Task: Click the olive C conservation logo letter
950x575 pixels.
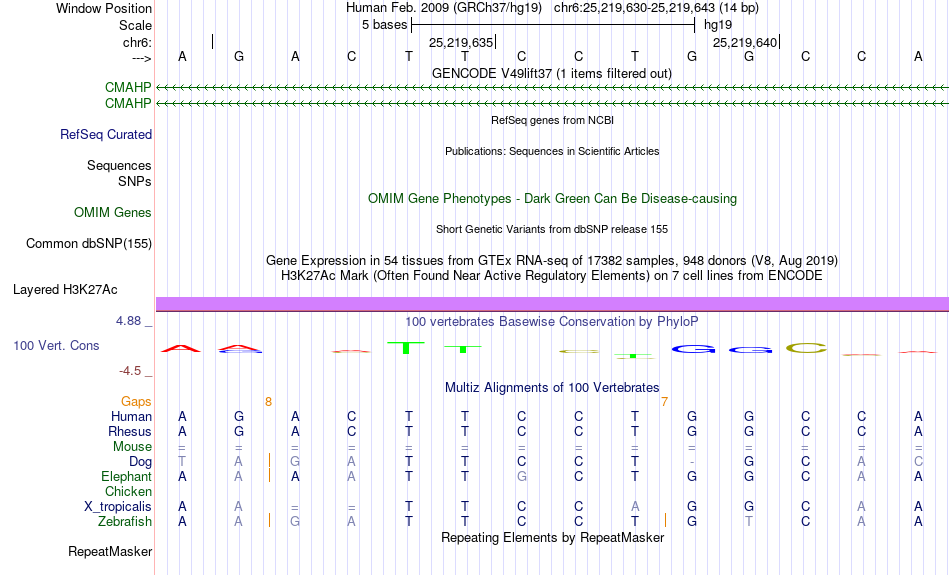Action: 806,348
